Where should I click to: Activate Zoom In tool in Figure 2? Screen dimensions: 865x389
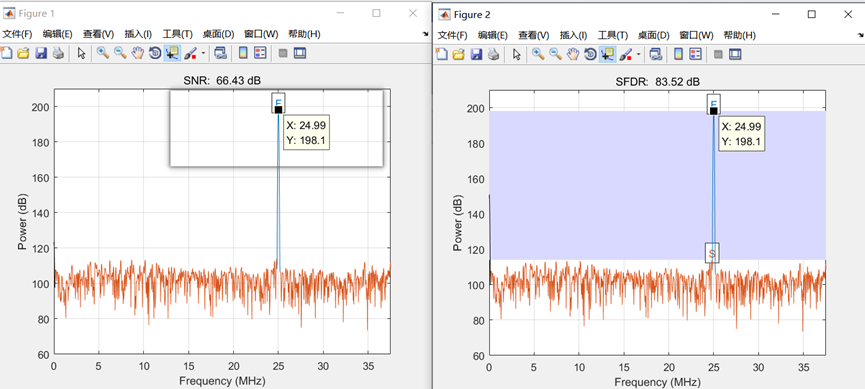tap(538, 54)
